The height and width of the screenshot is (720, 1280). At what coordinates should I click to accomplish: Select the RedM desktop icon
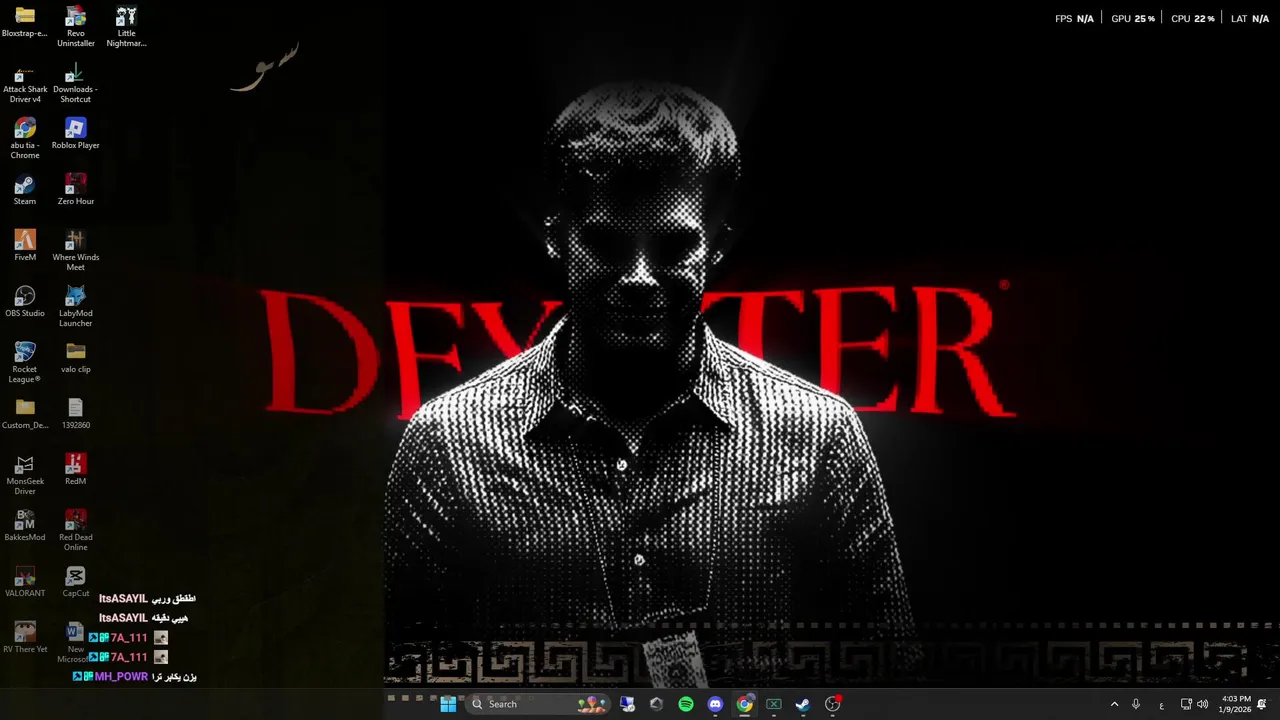pos(76,470)
